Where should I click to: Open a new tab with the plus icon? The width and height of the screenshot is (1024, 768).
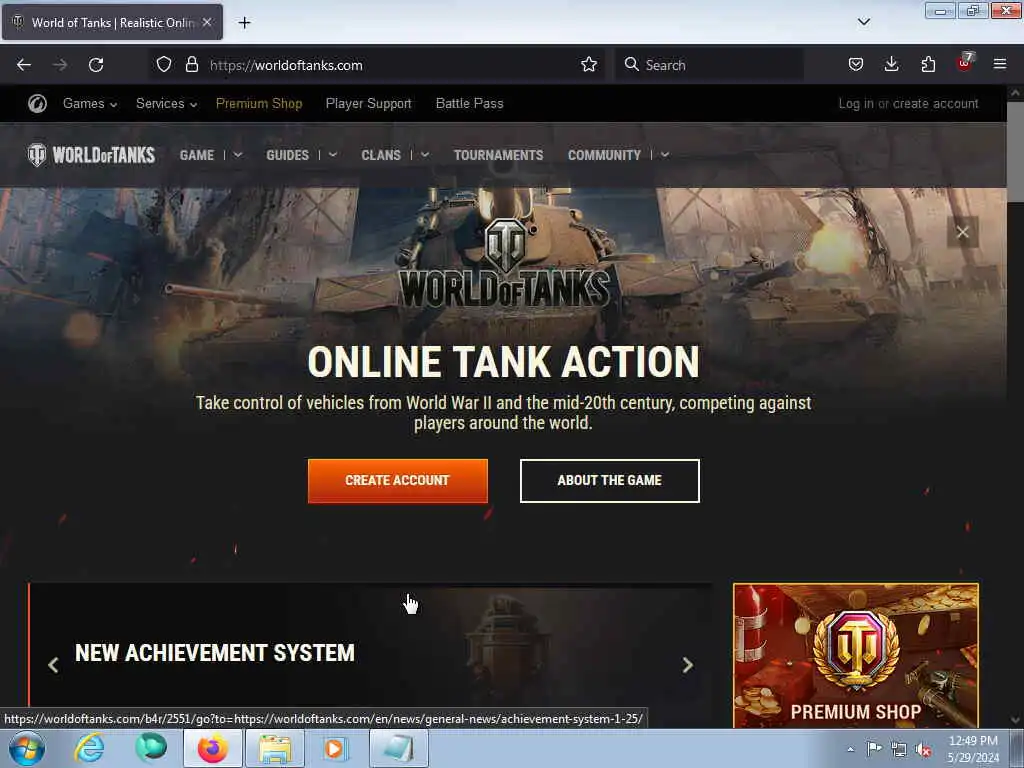point(244,23)
